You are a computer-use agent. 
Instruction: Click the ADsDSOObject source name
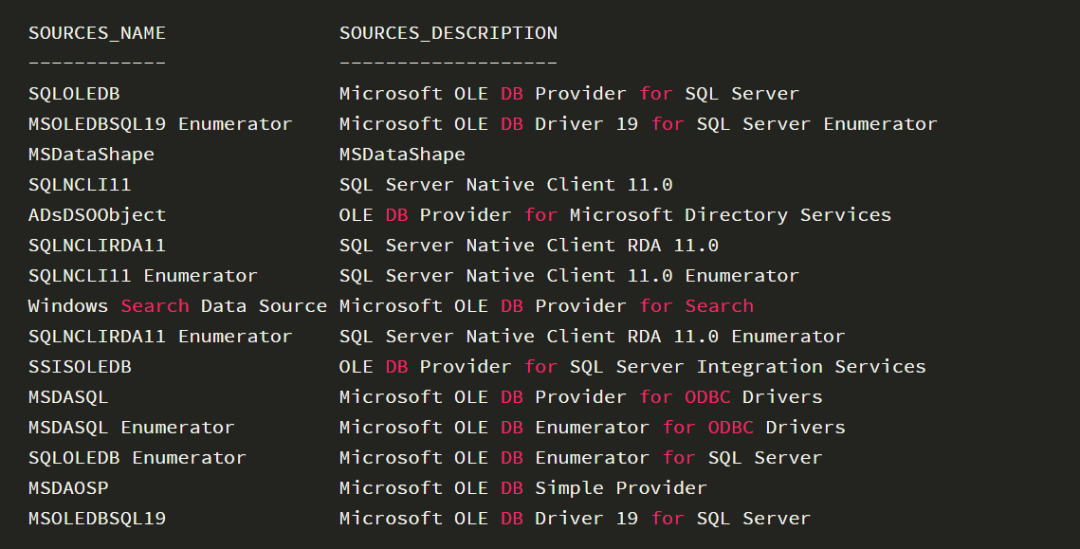[97, 215]
